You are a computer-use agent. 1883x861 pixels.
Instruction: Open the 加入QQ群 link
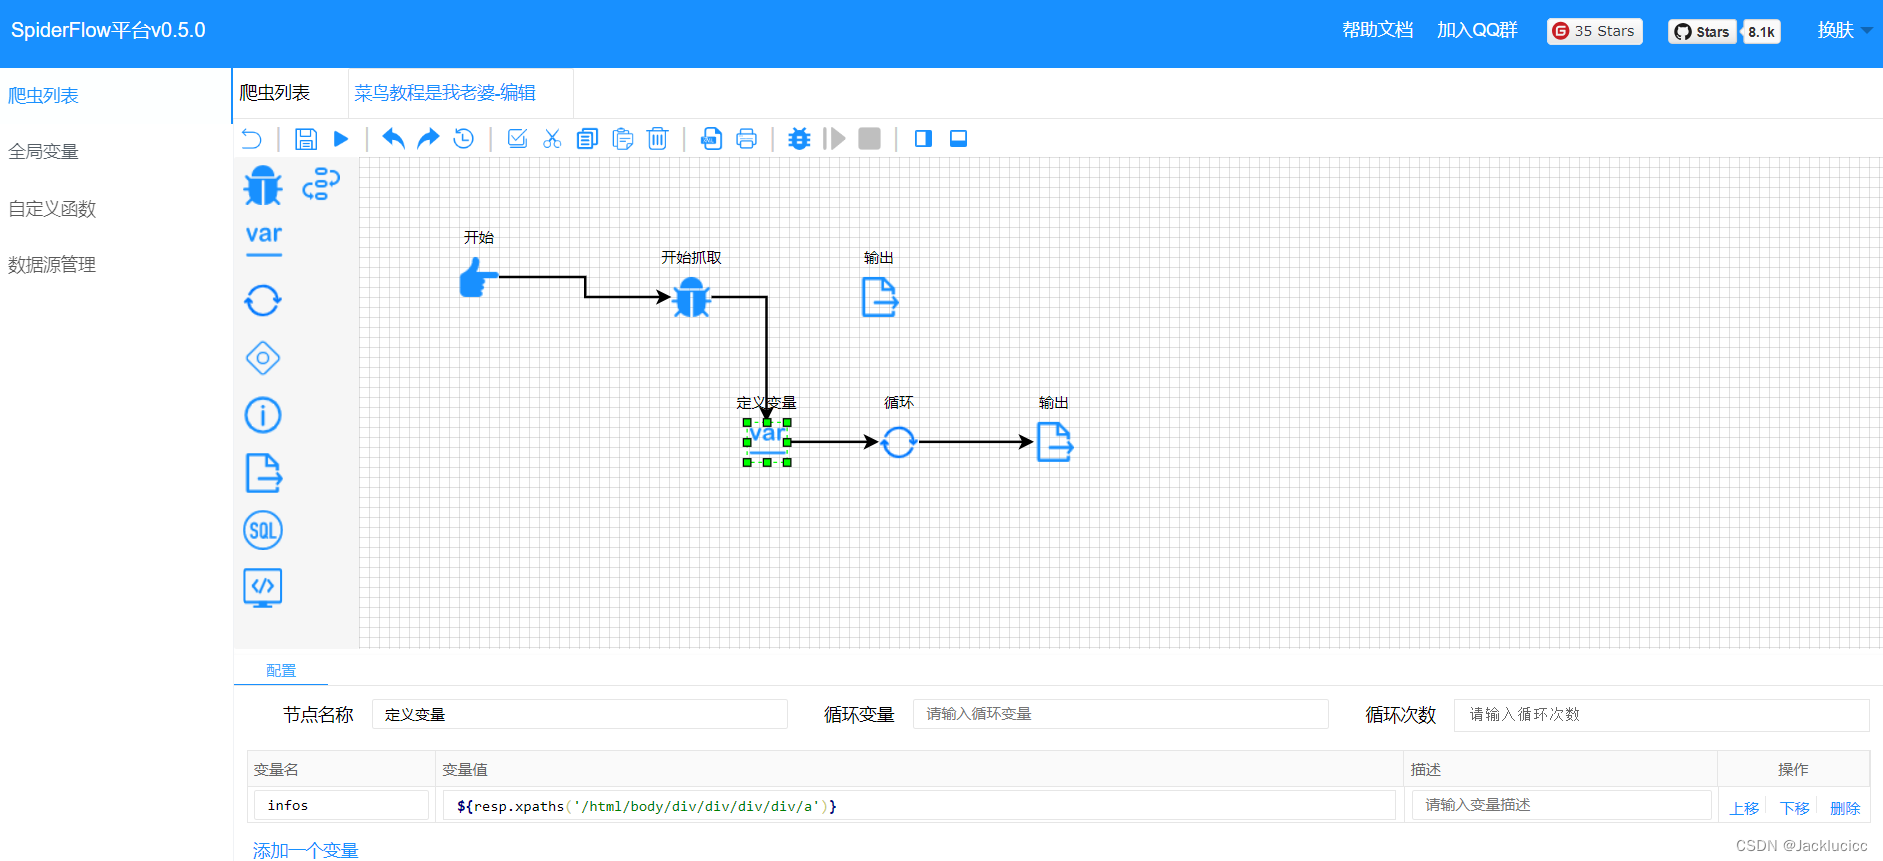pos(1477,30)
